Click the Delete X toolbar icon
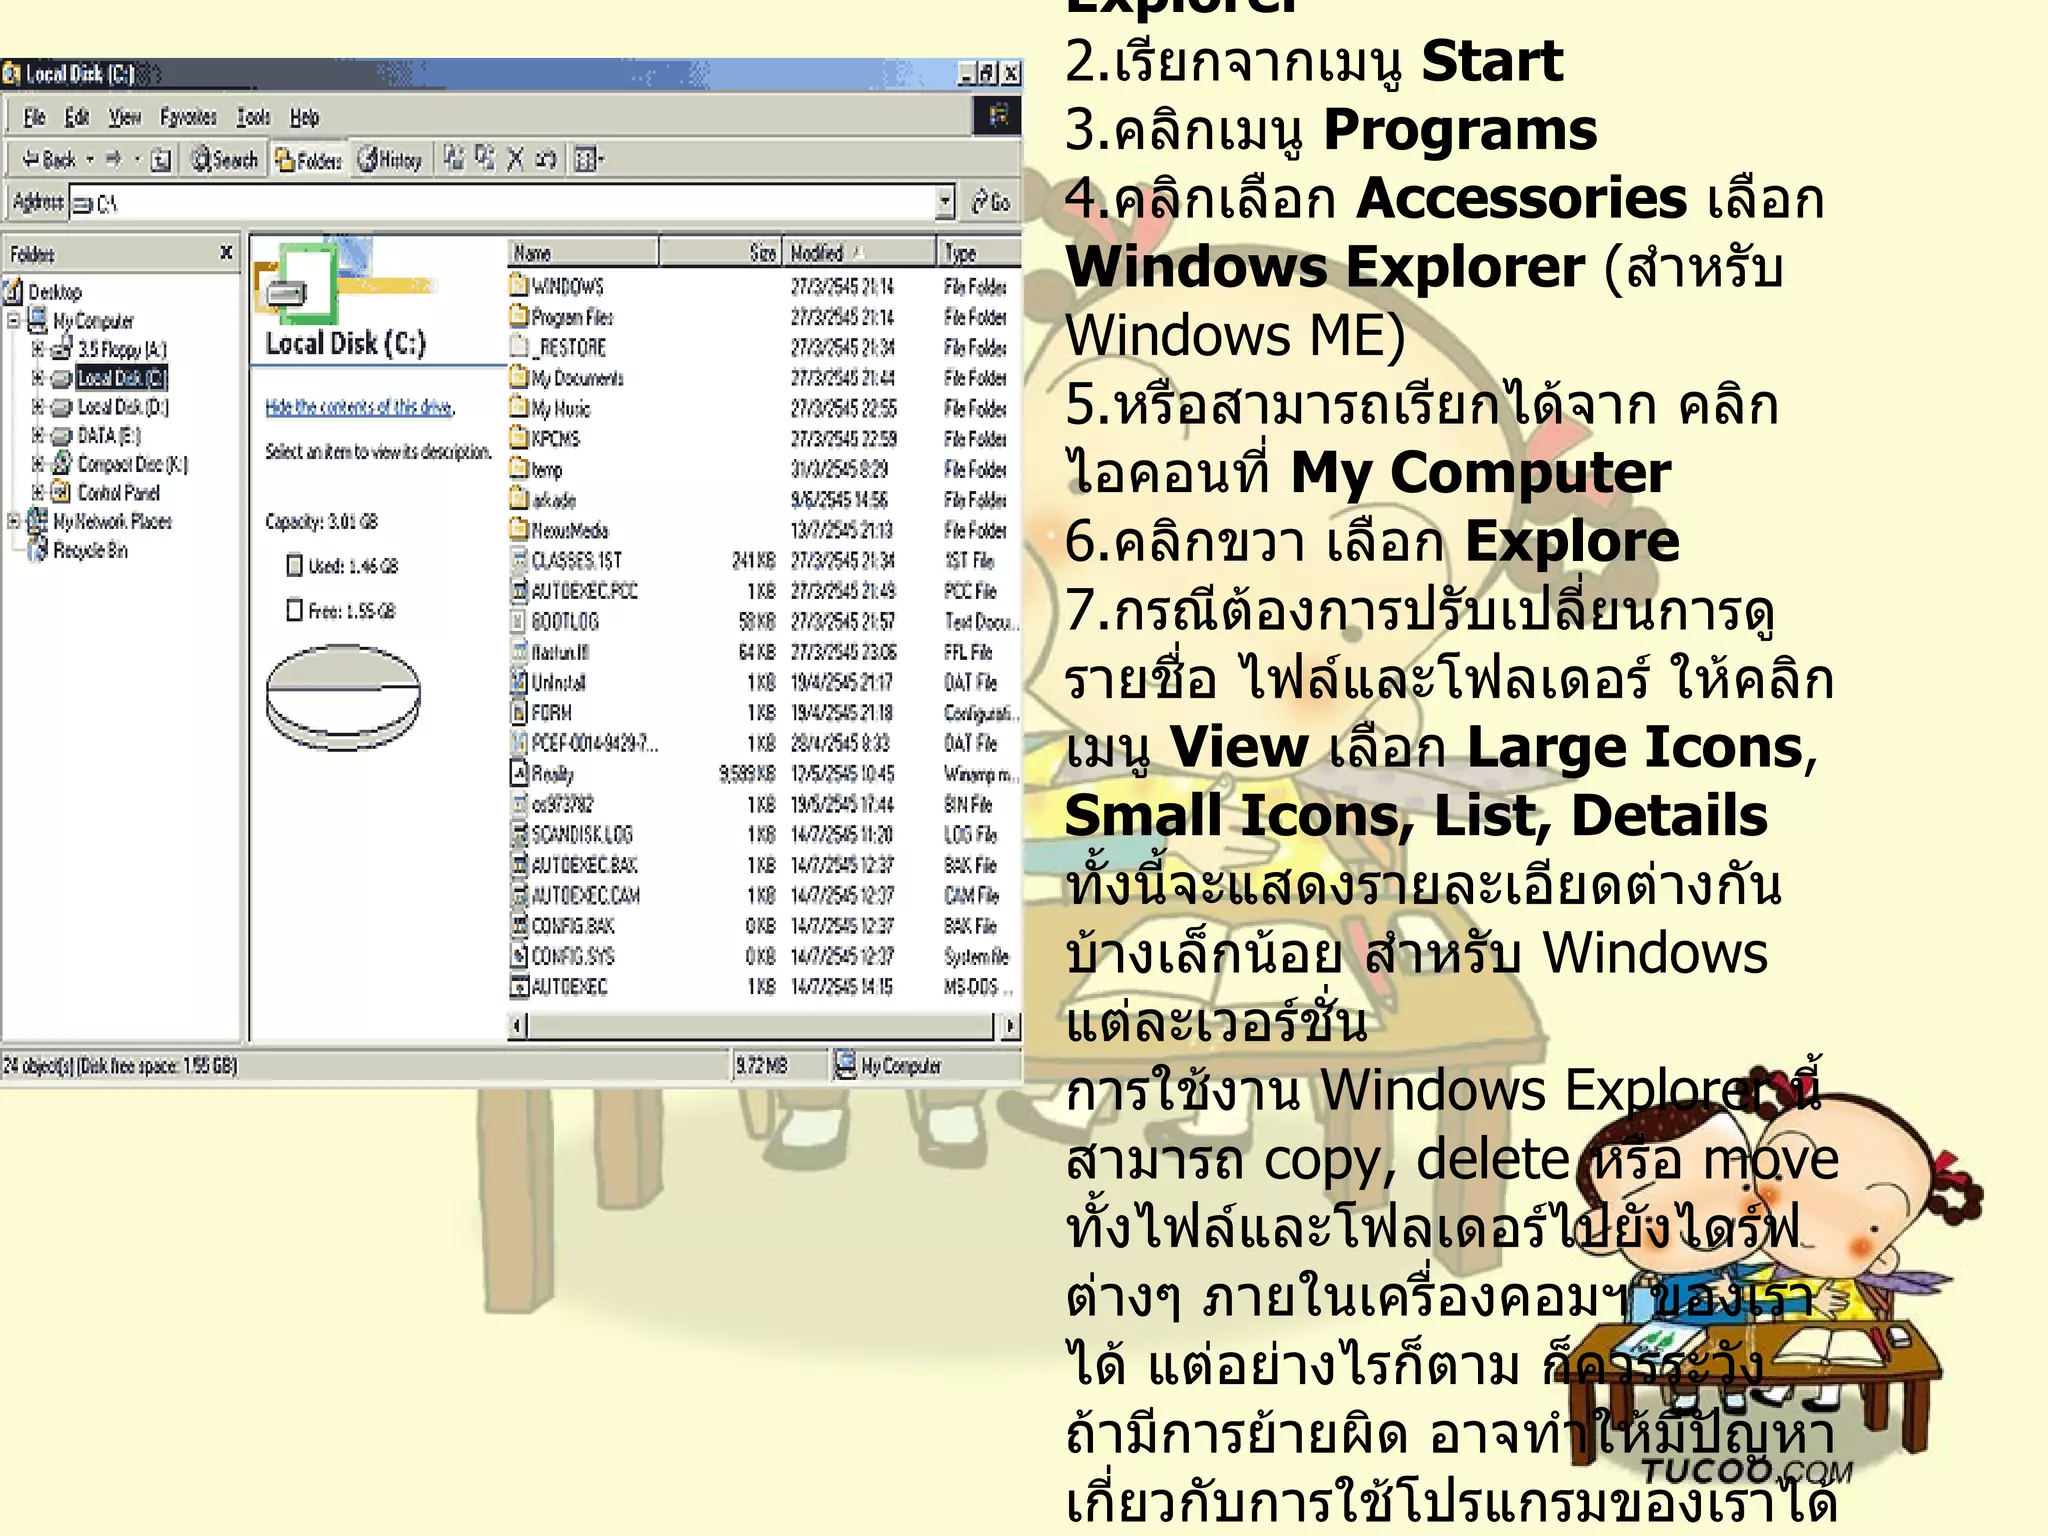The image size is (2048, 1536). [516, 159]
